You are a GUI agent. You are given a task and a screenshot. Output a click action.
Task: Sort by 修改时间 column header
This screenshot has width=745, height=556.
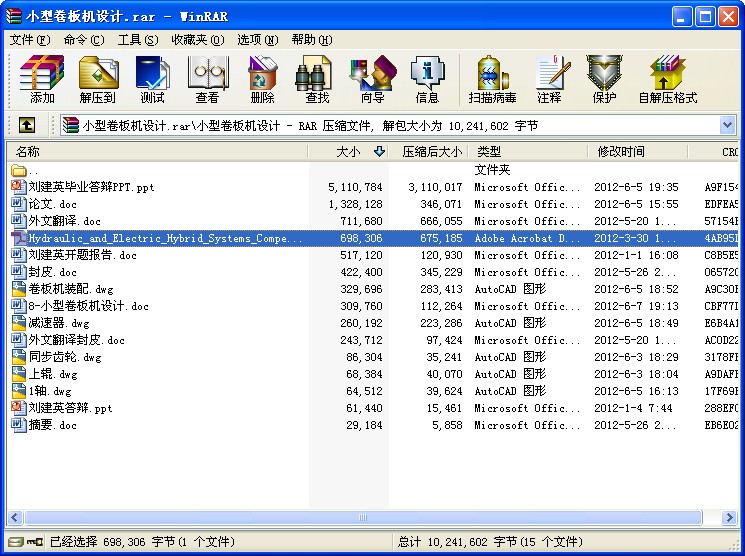[x=638, y=152]
